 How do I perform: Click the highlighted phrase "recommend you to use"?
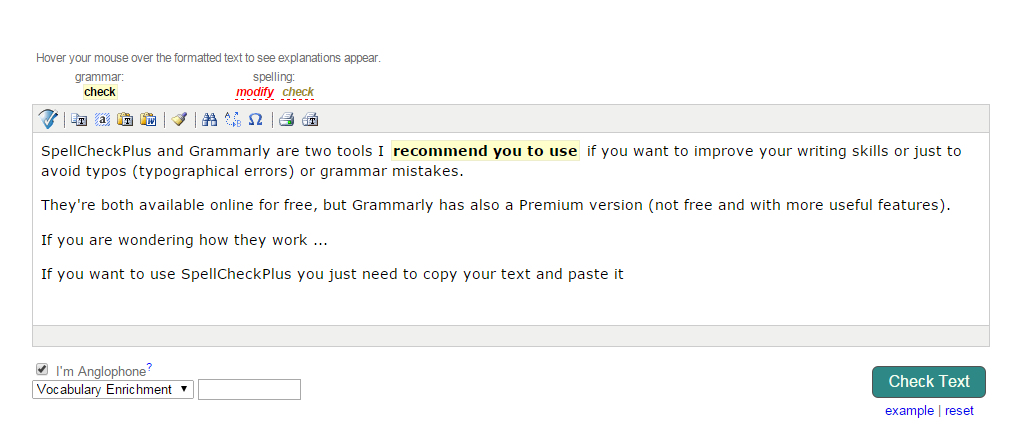[485, 151]
